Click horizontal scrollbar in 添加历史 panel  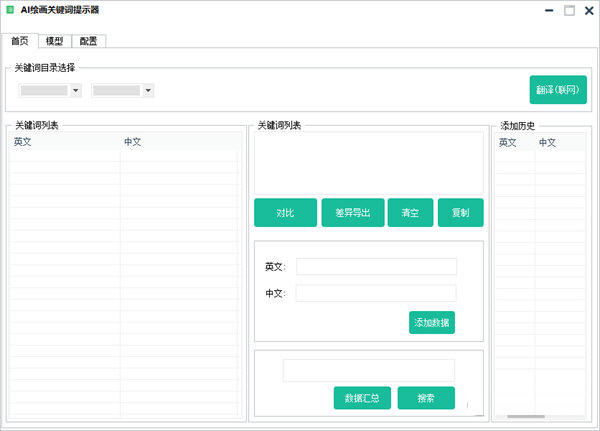pyautogui.click(x=526, y=416)
